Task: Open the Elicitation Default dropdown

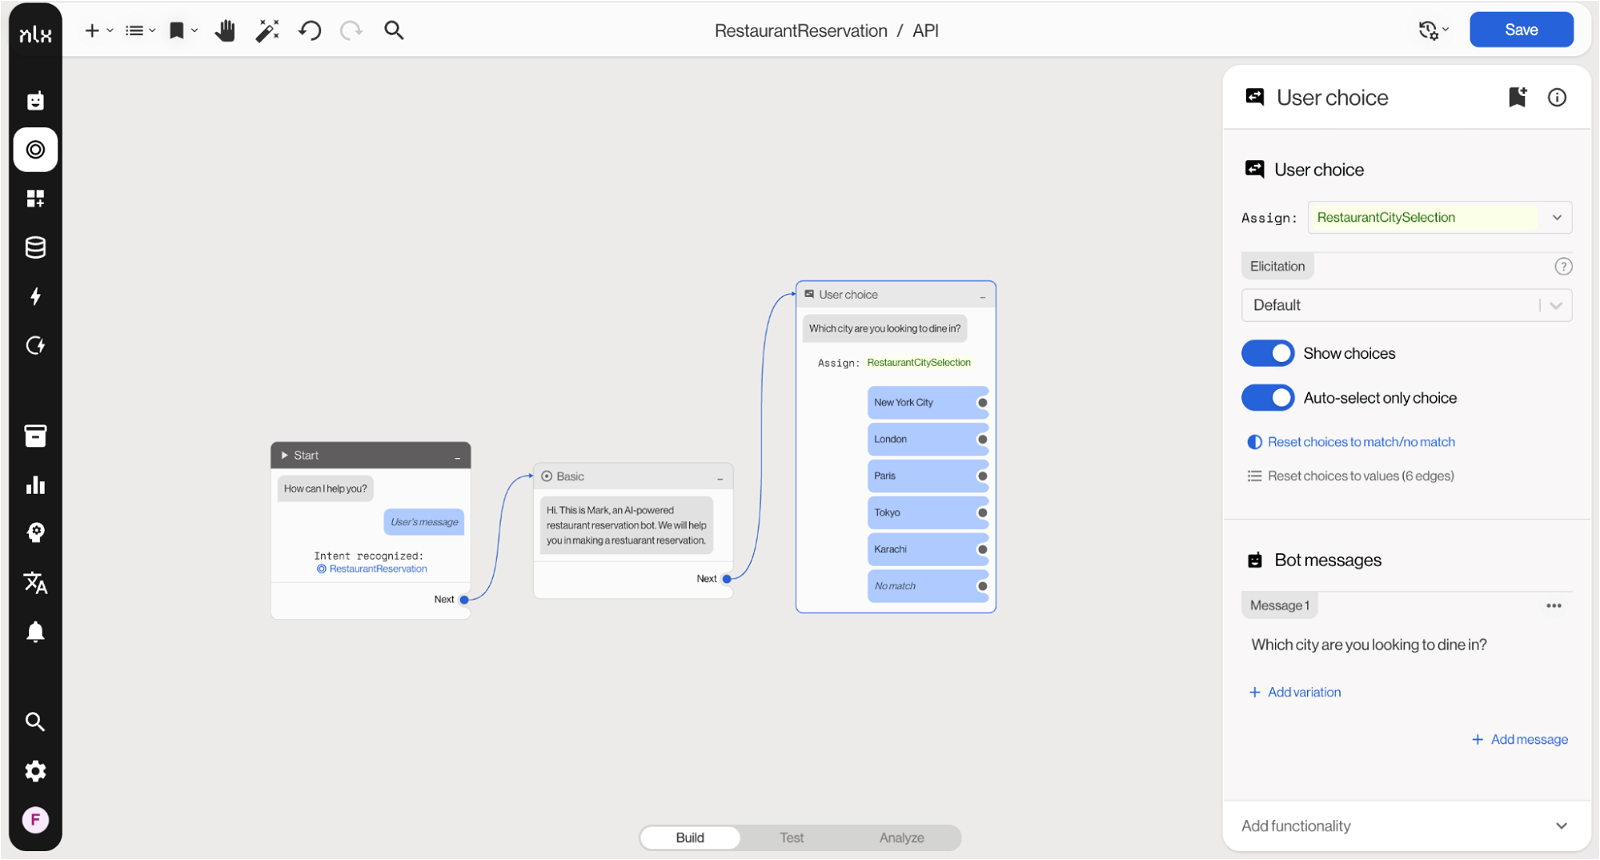Action: pos(1406,306)
